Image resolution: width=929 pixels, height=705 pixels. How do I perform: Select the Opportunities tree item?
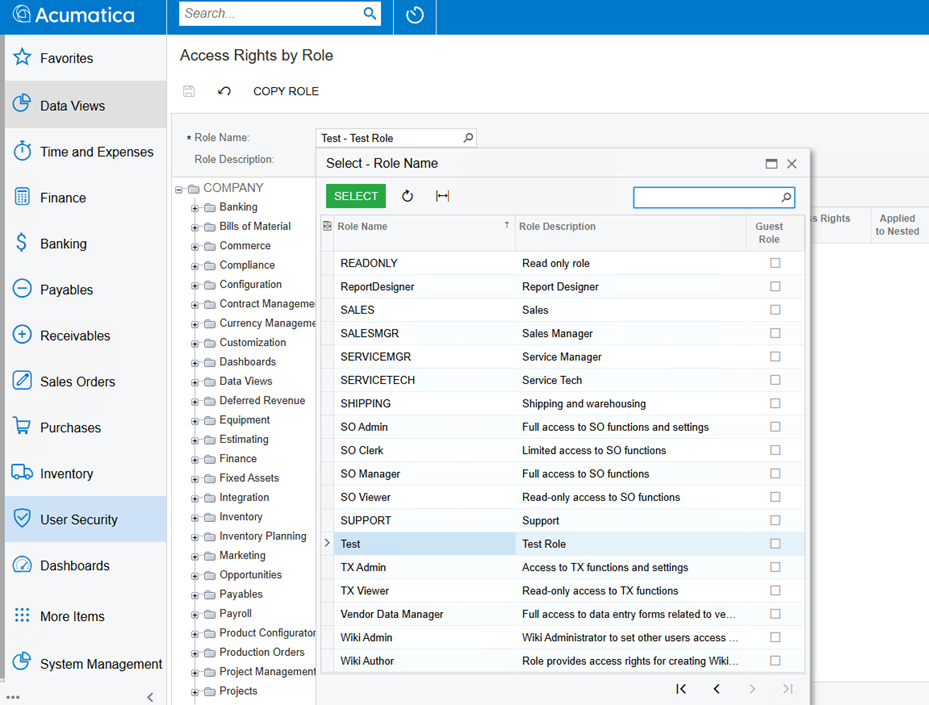pos(250,575)
